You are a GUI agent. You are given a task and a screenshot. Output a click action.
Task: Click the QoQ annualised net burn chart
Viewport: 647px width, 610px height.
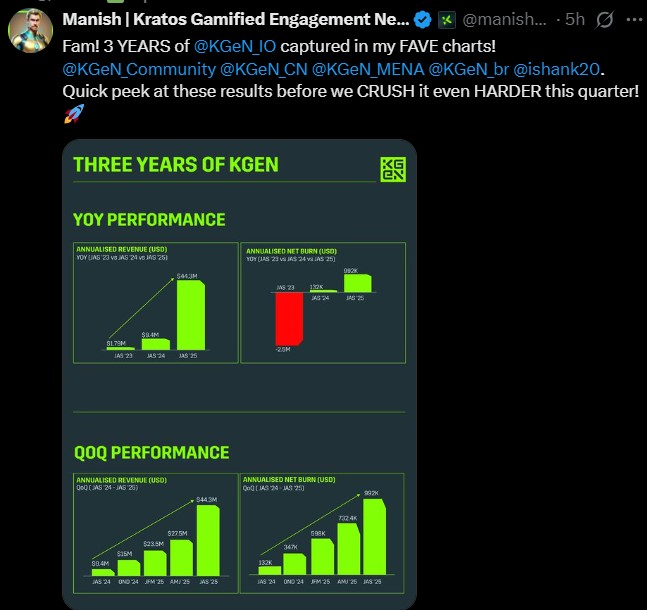coord(323,531)
